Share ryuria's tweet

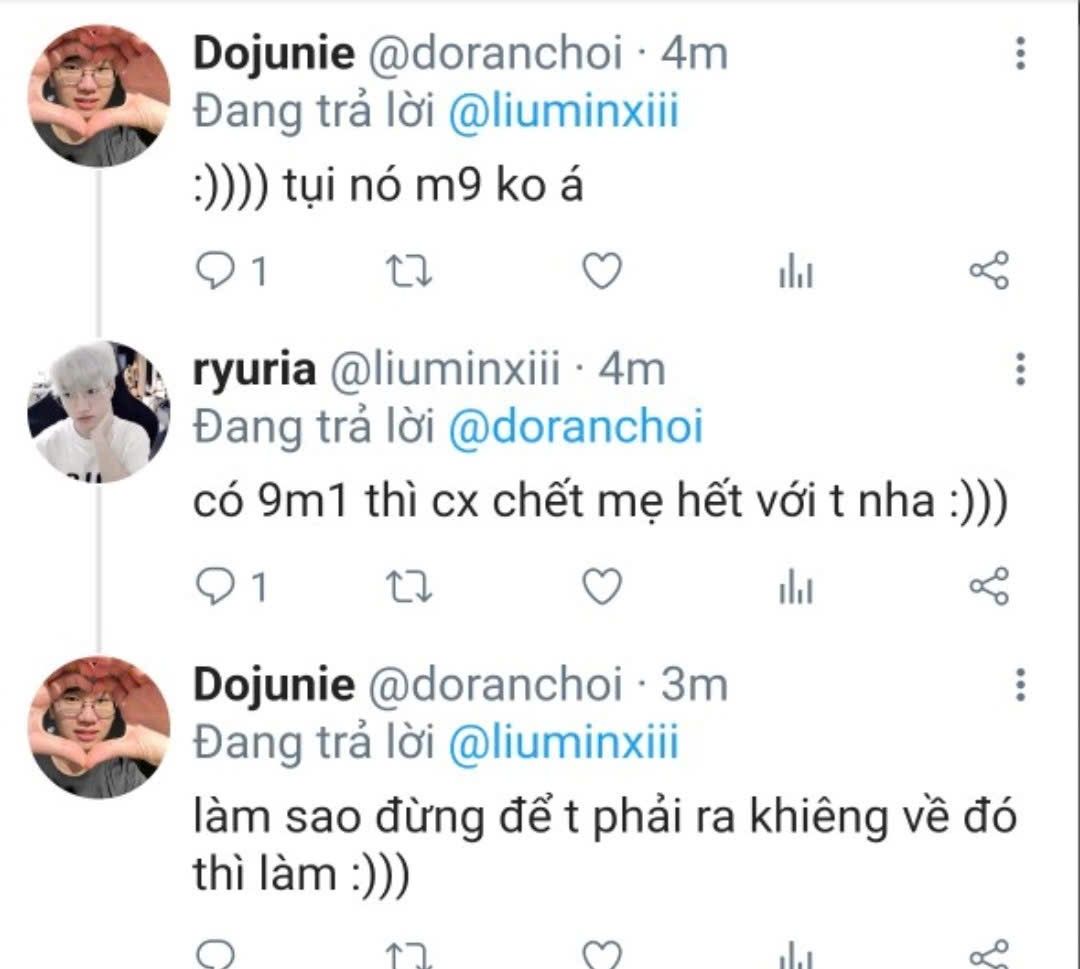pos(989,586)
